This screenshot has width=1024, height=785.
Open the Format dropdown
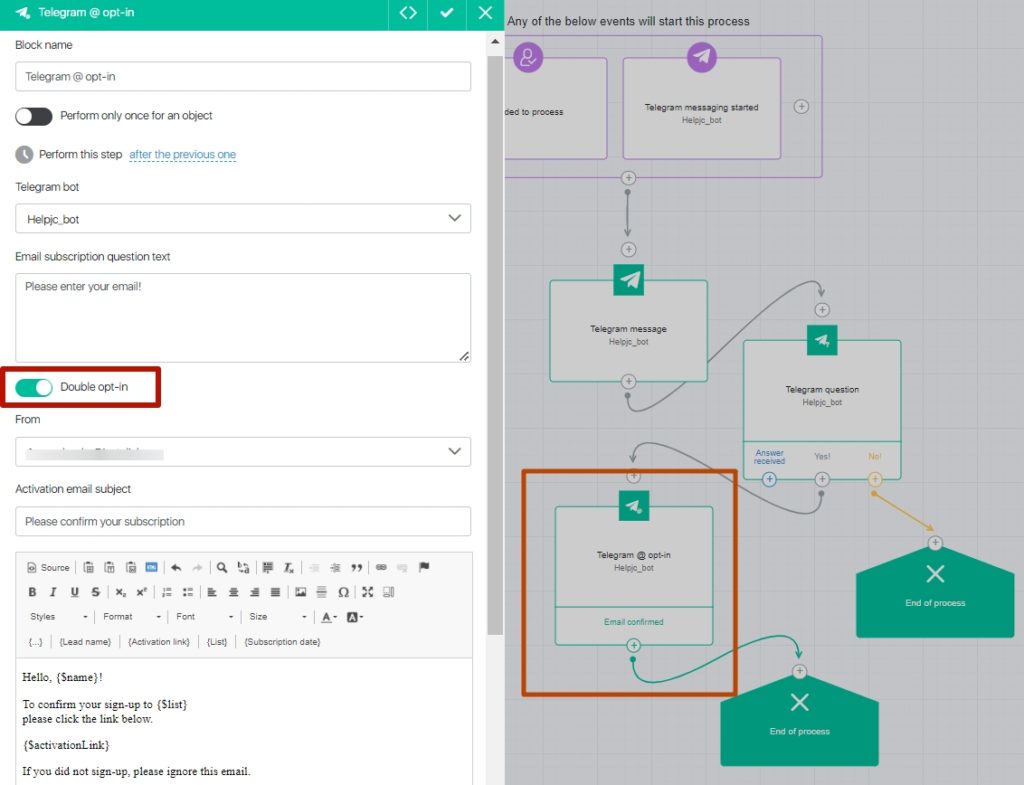[x=131, y=617]
